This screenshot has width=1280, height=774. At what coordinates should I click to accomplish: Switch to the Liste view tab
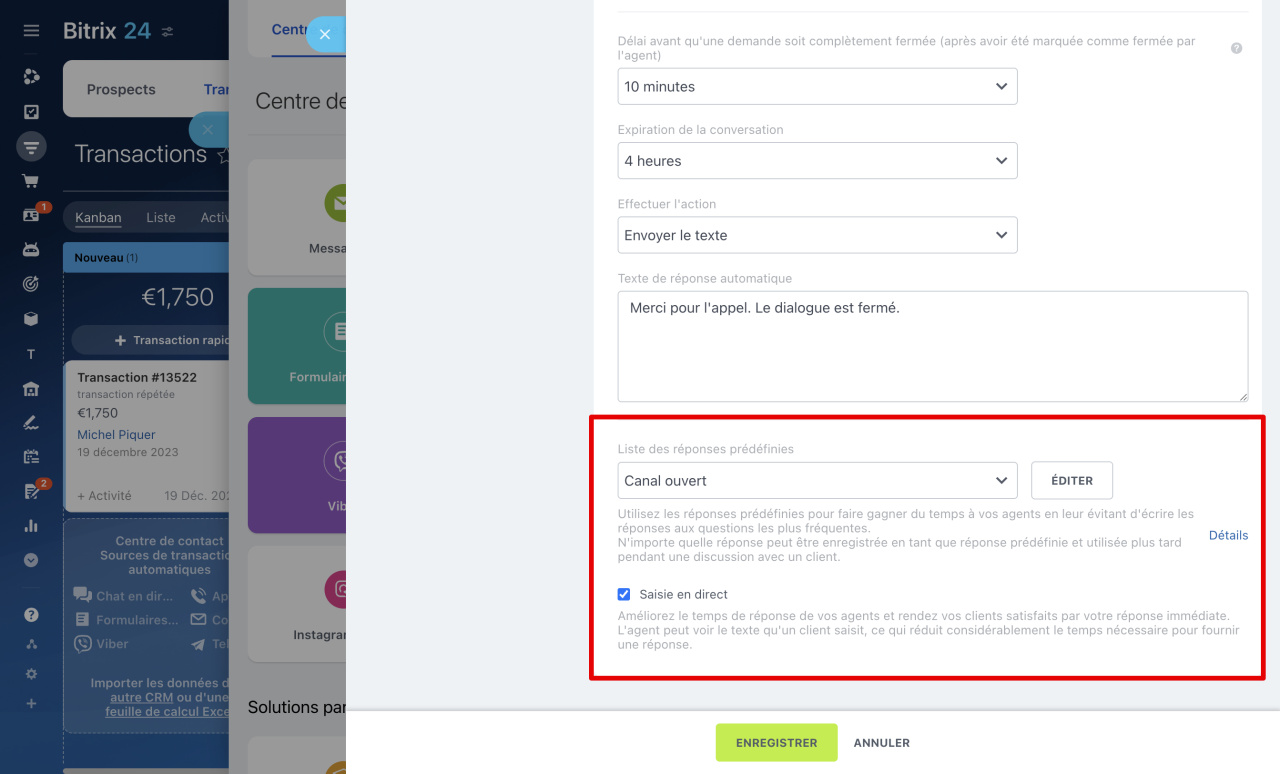(x=161, y=217)
